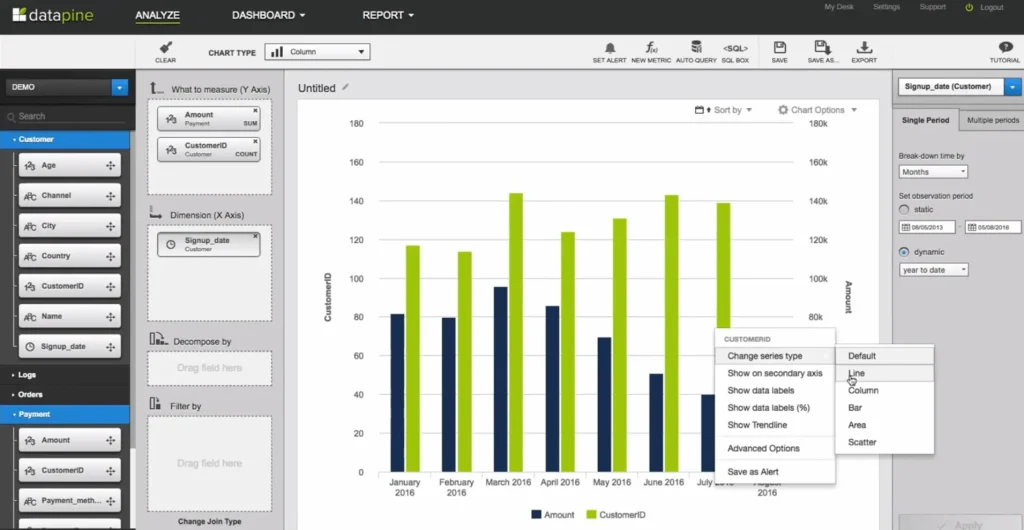Viewport: 1024px width, 530px height.
Task: Click the Export download icon
Action: click(864, 47)
